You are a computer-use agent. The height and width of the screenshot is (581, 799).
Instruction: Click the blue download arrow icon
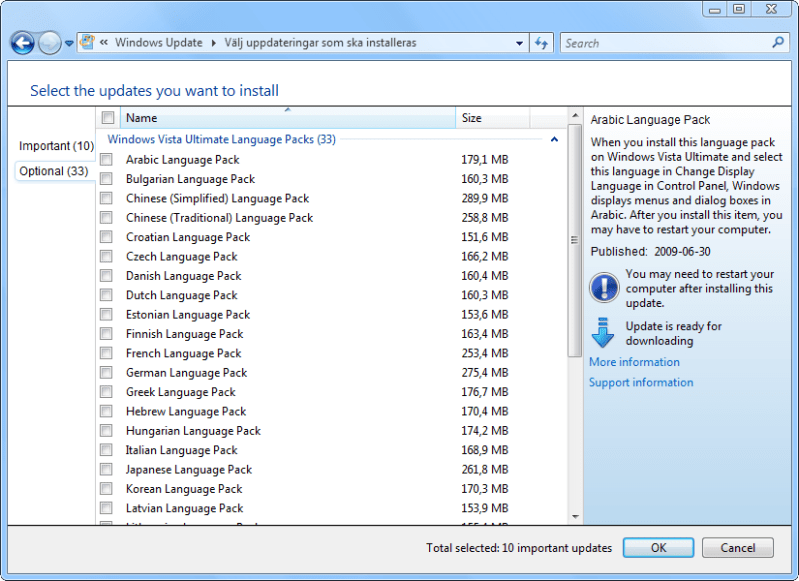click(603, 333)
